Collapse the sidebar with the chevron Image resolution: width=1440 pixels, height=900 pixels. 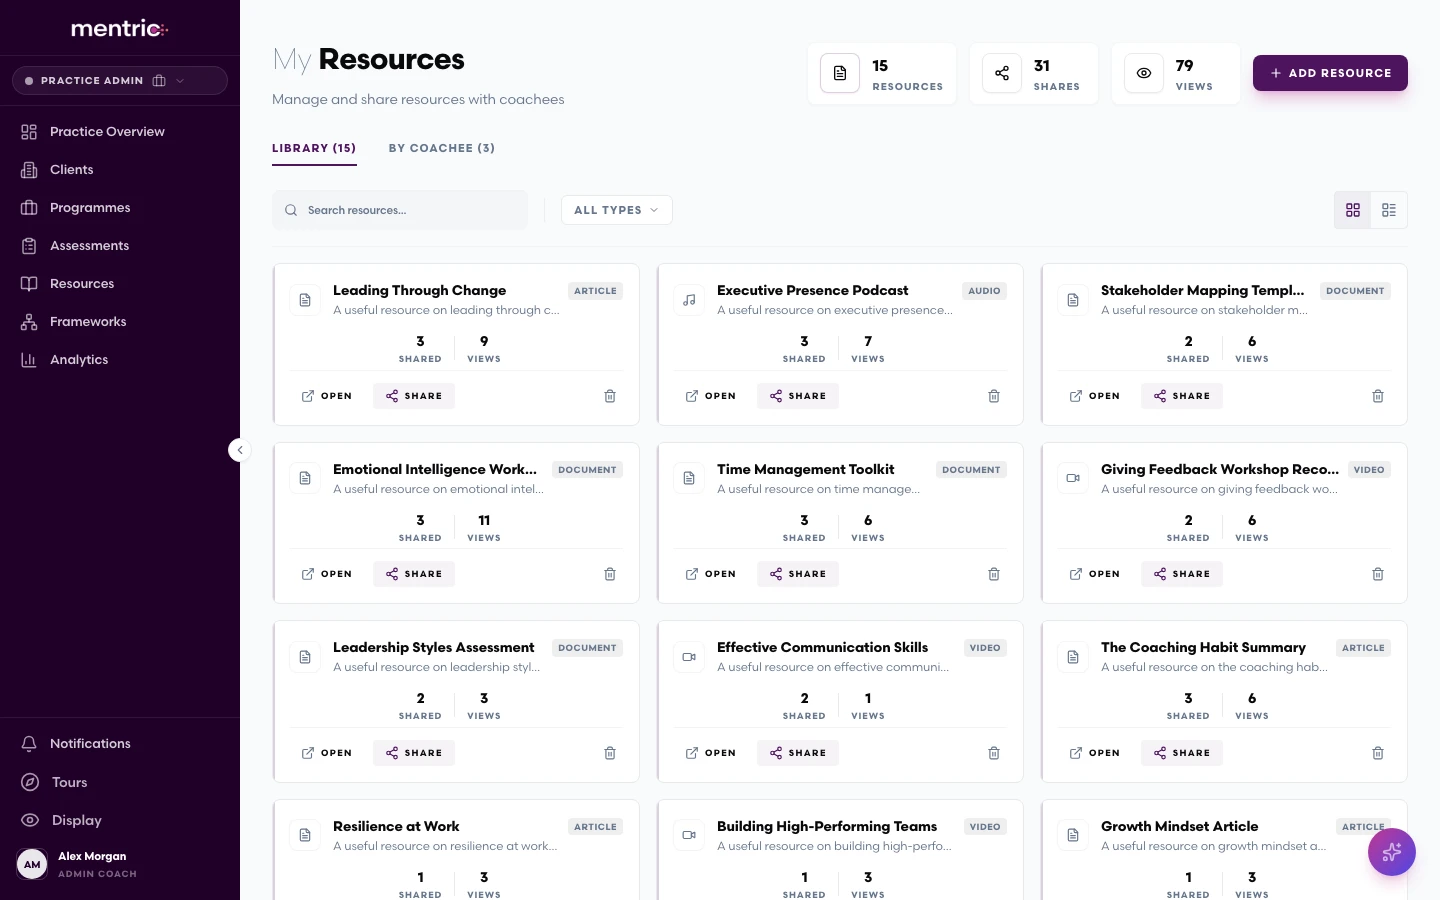pos(239,450)
